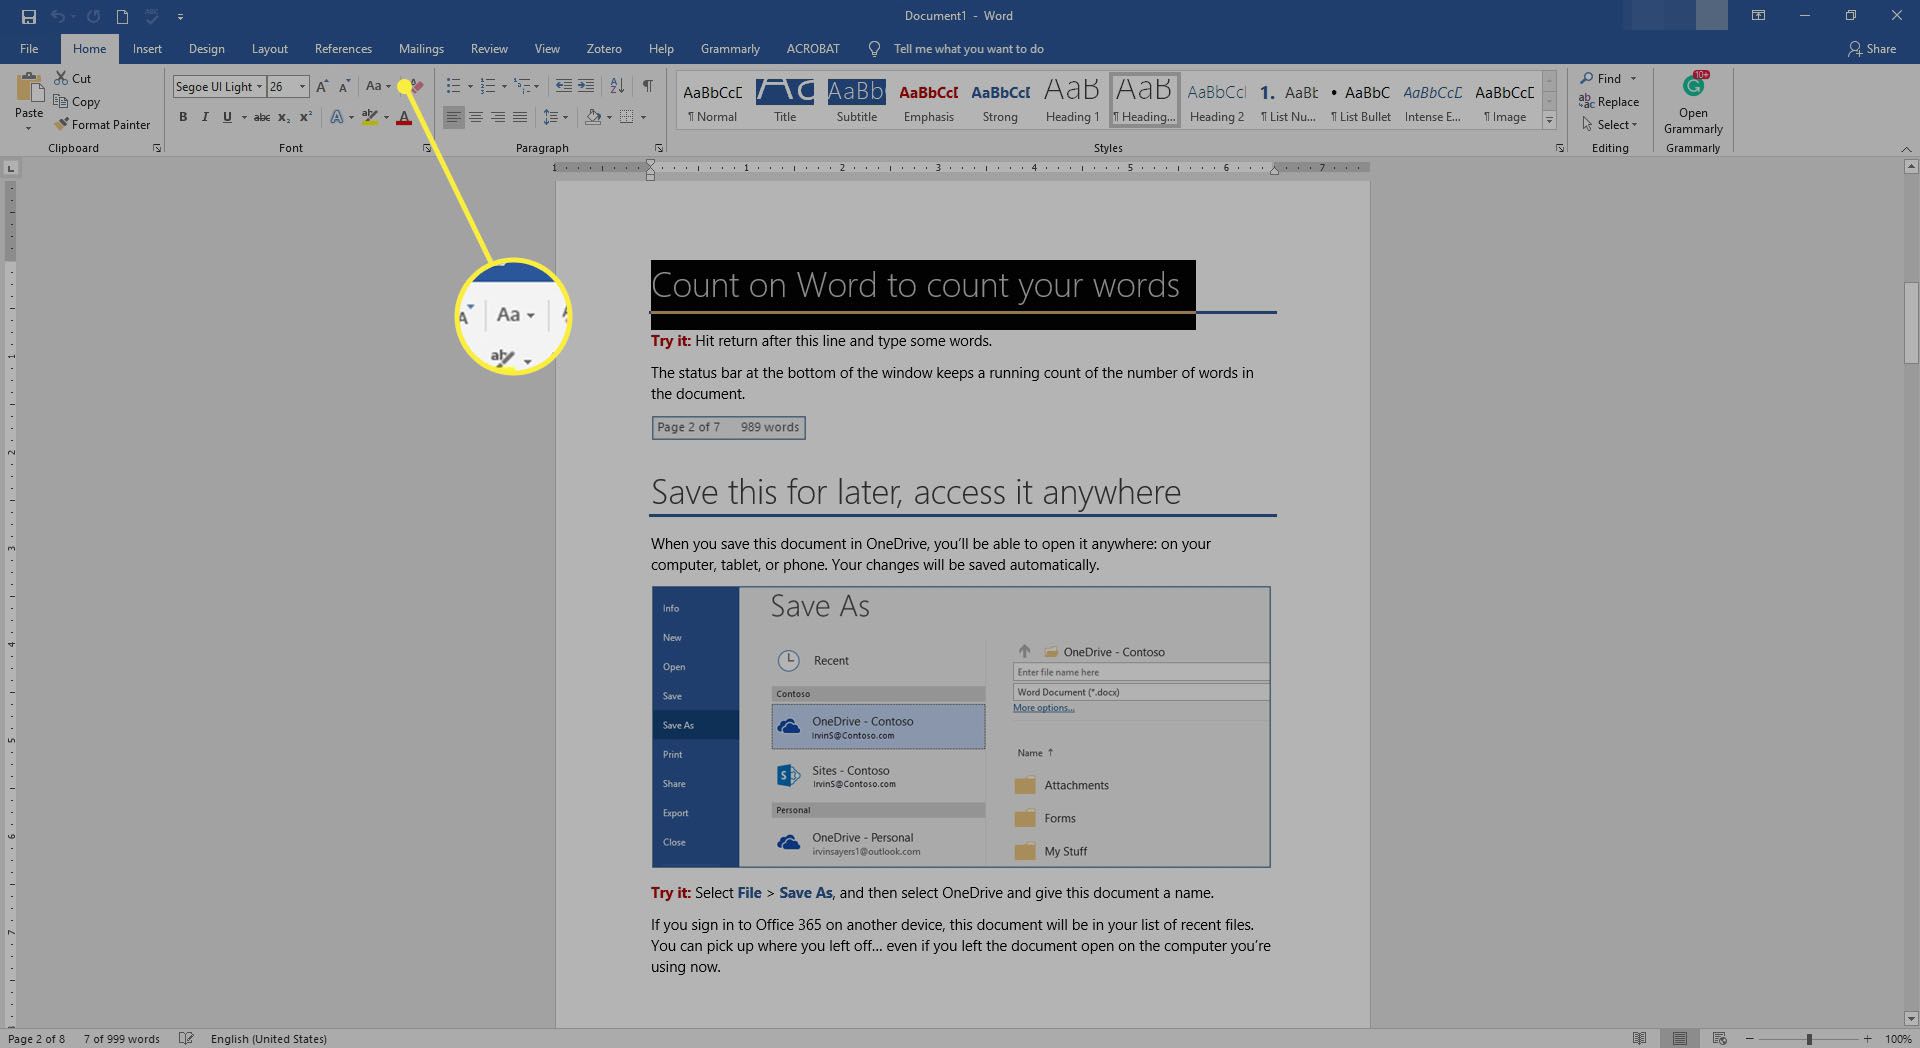Toggle Justify paragraph alignment
This screenshot has width=1920, height=1048.
coord(520,118)
